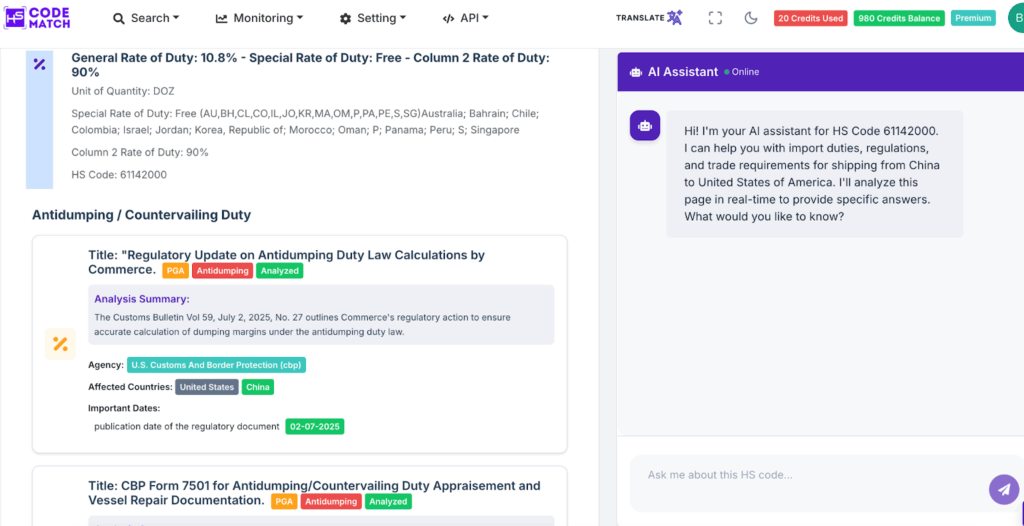Click the orange percent icon on regulatory card
1024x526 pixels.
(60, 344)
